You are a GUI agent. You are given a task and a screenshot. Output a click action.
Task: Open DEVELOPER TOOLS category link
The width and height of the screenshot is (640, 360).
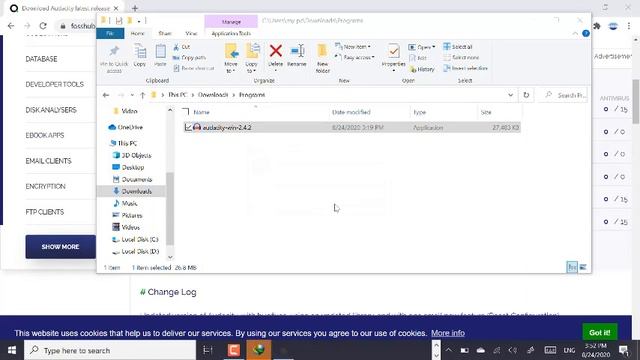[54, 84]
